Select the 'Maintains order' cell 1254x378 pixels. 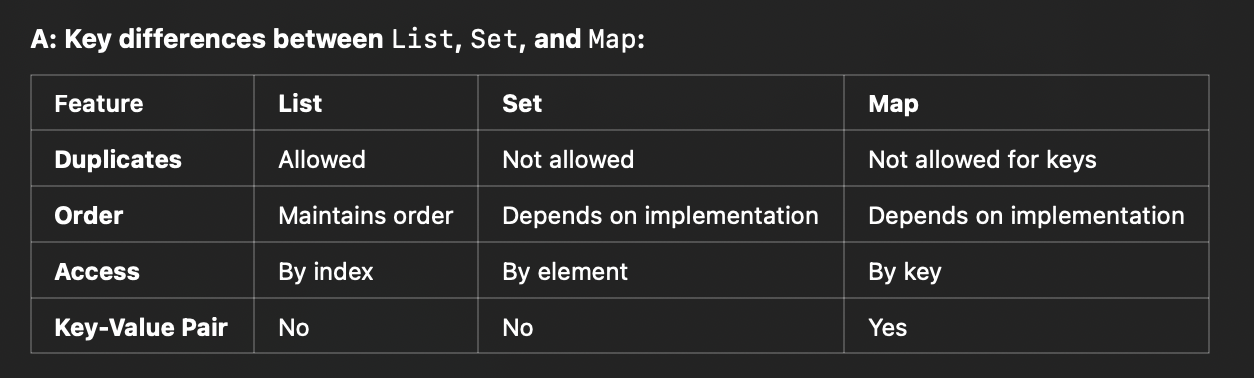point(366,215)
